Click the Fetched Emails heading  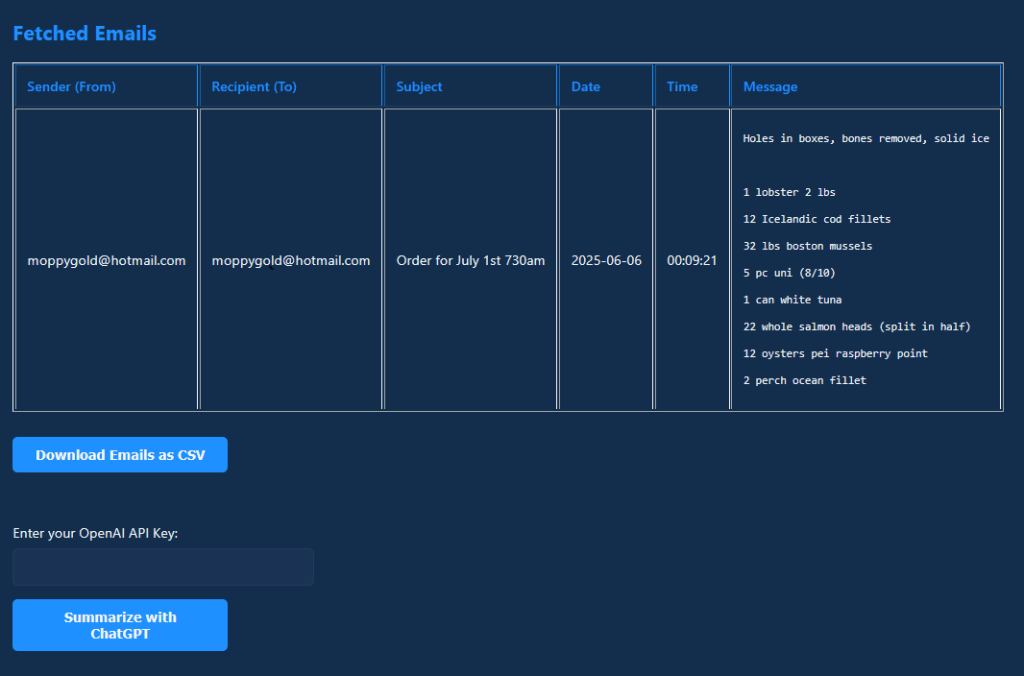85,33
